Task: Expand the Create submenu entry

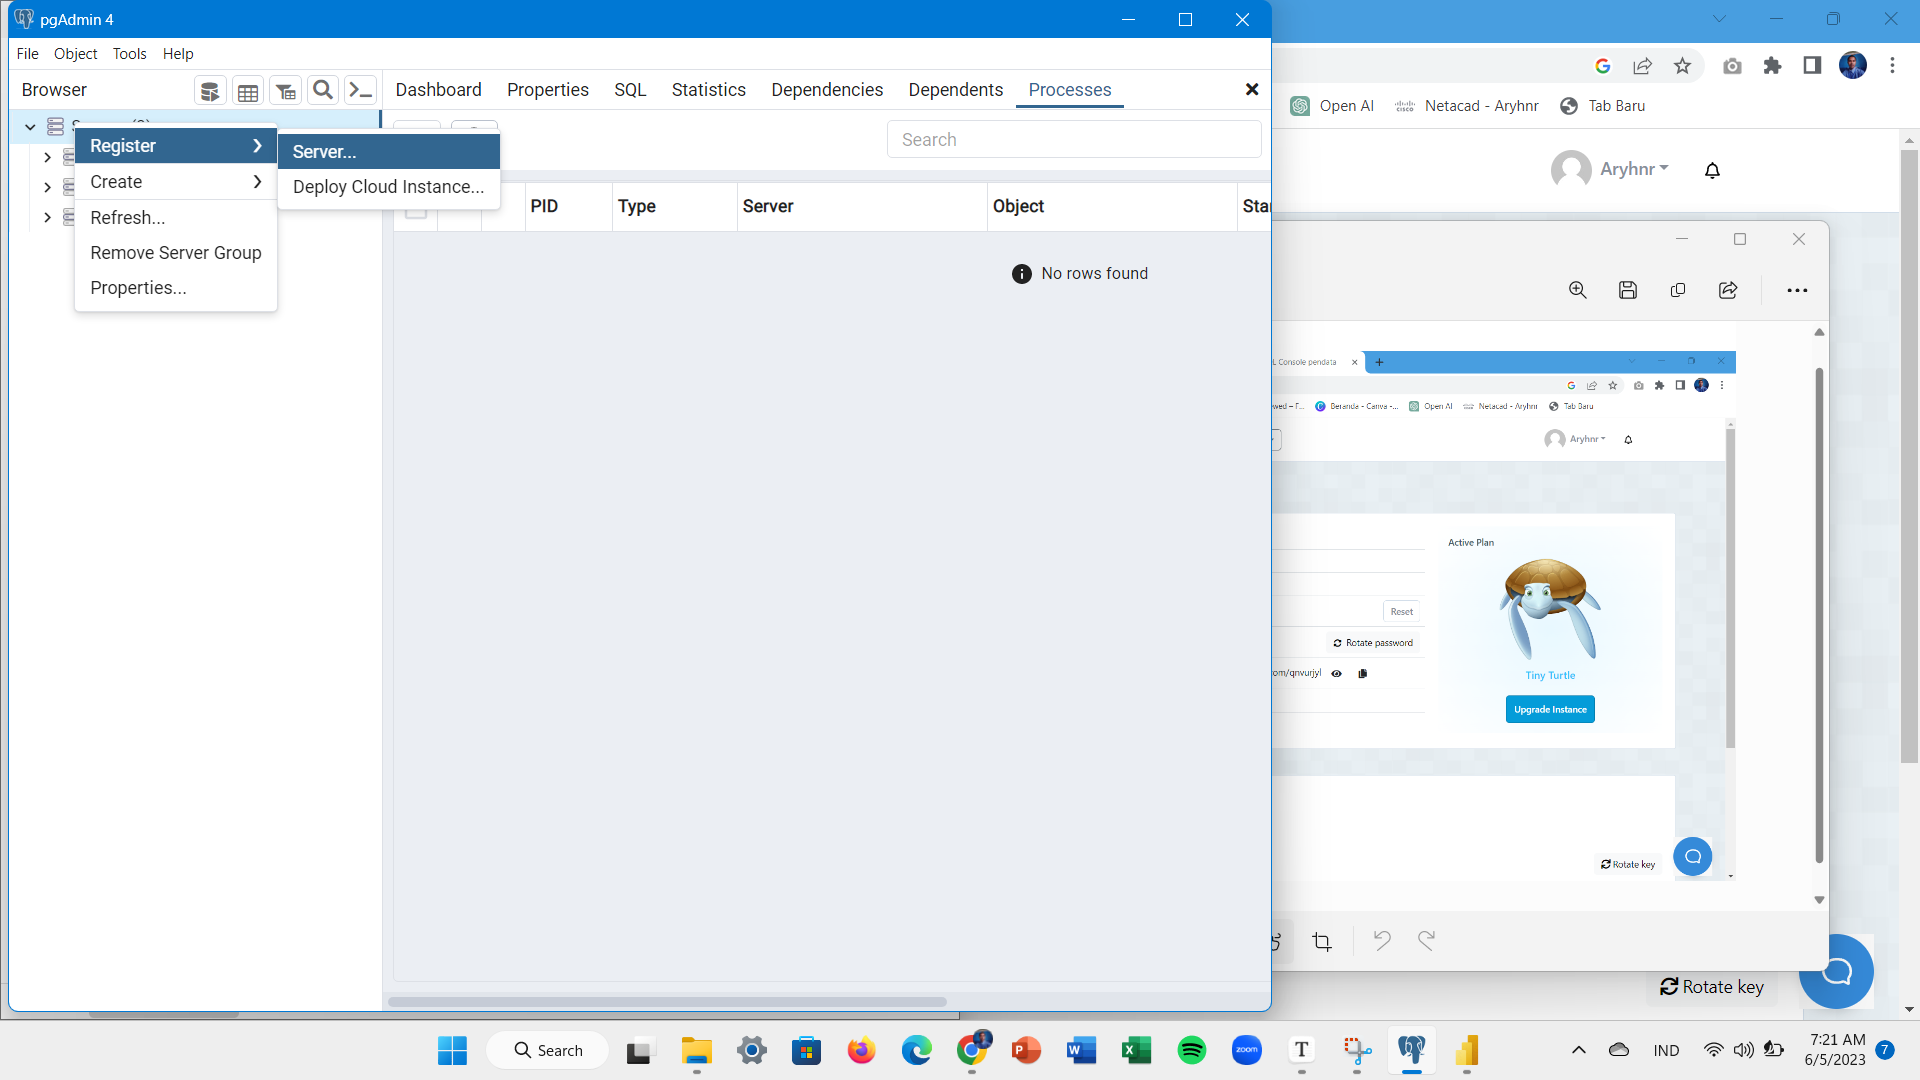Action: point(175,182)
